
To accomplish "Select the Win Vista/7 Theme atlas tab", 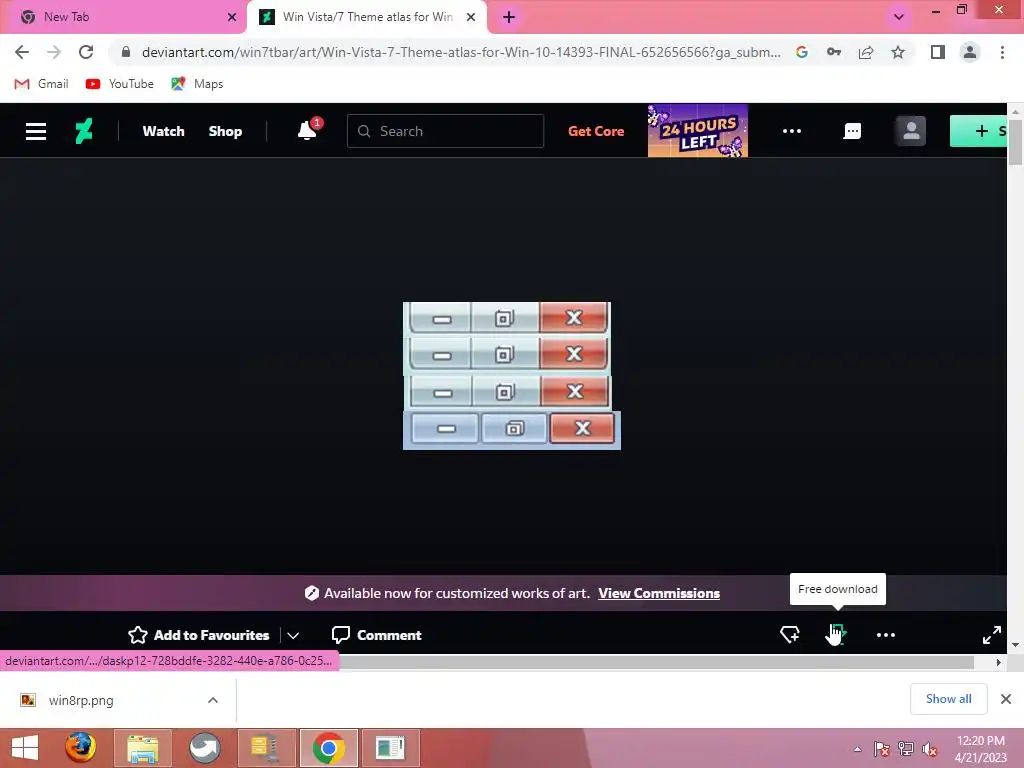I will point(366,17).
